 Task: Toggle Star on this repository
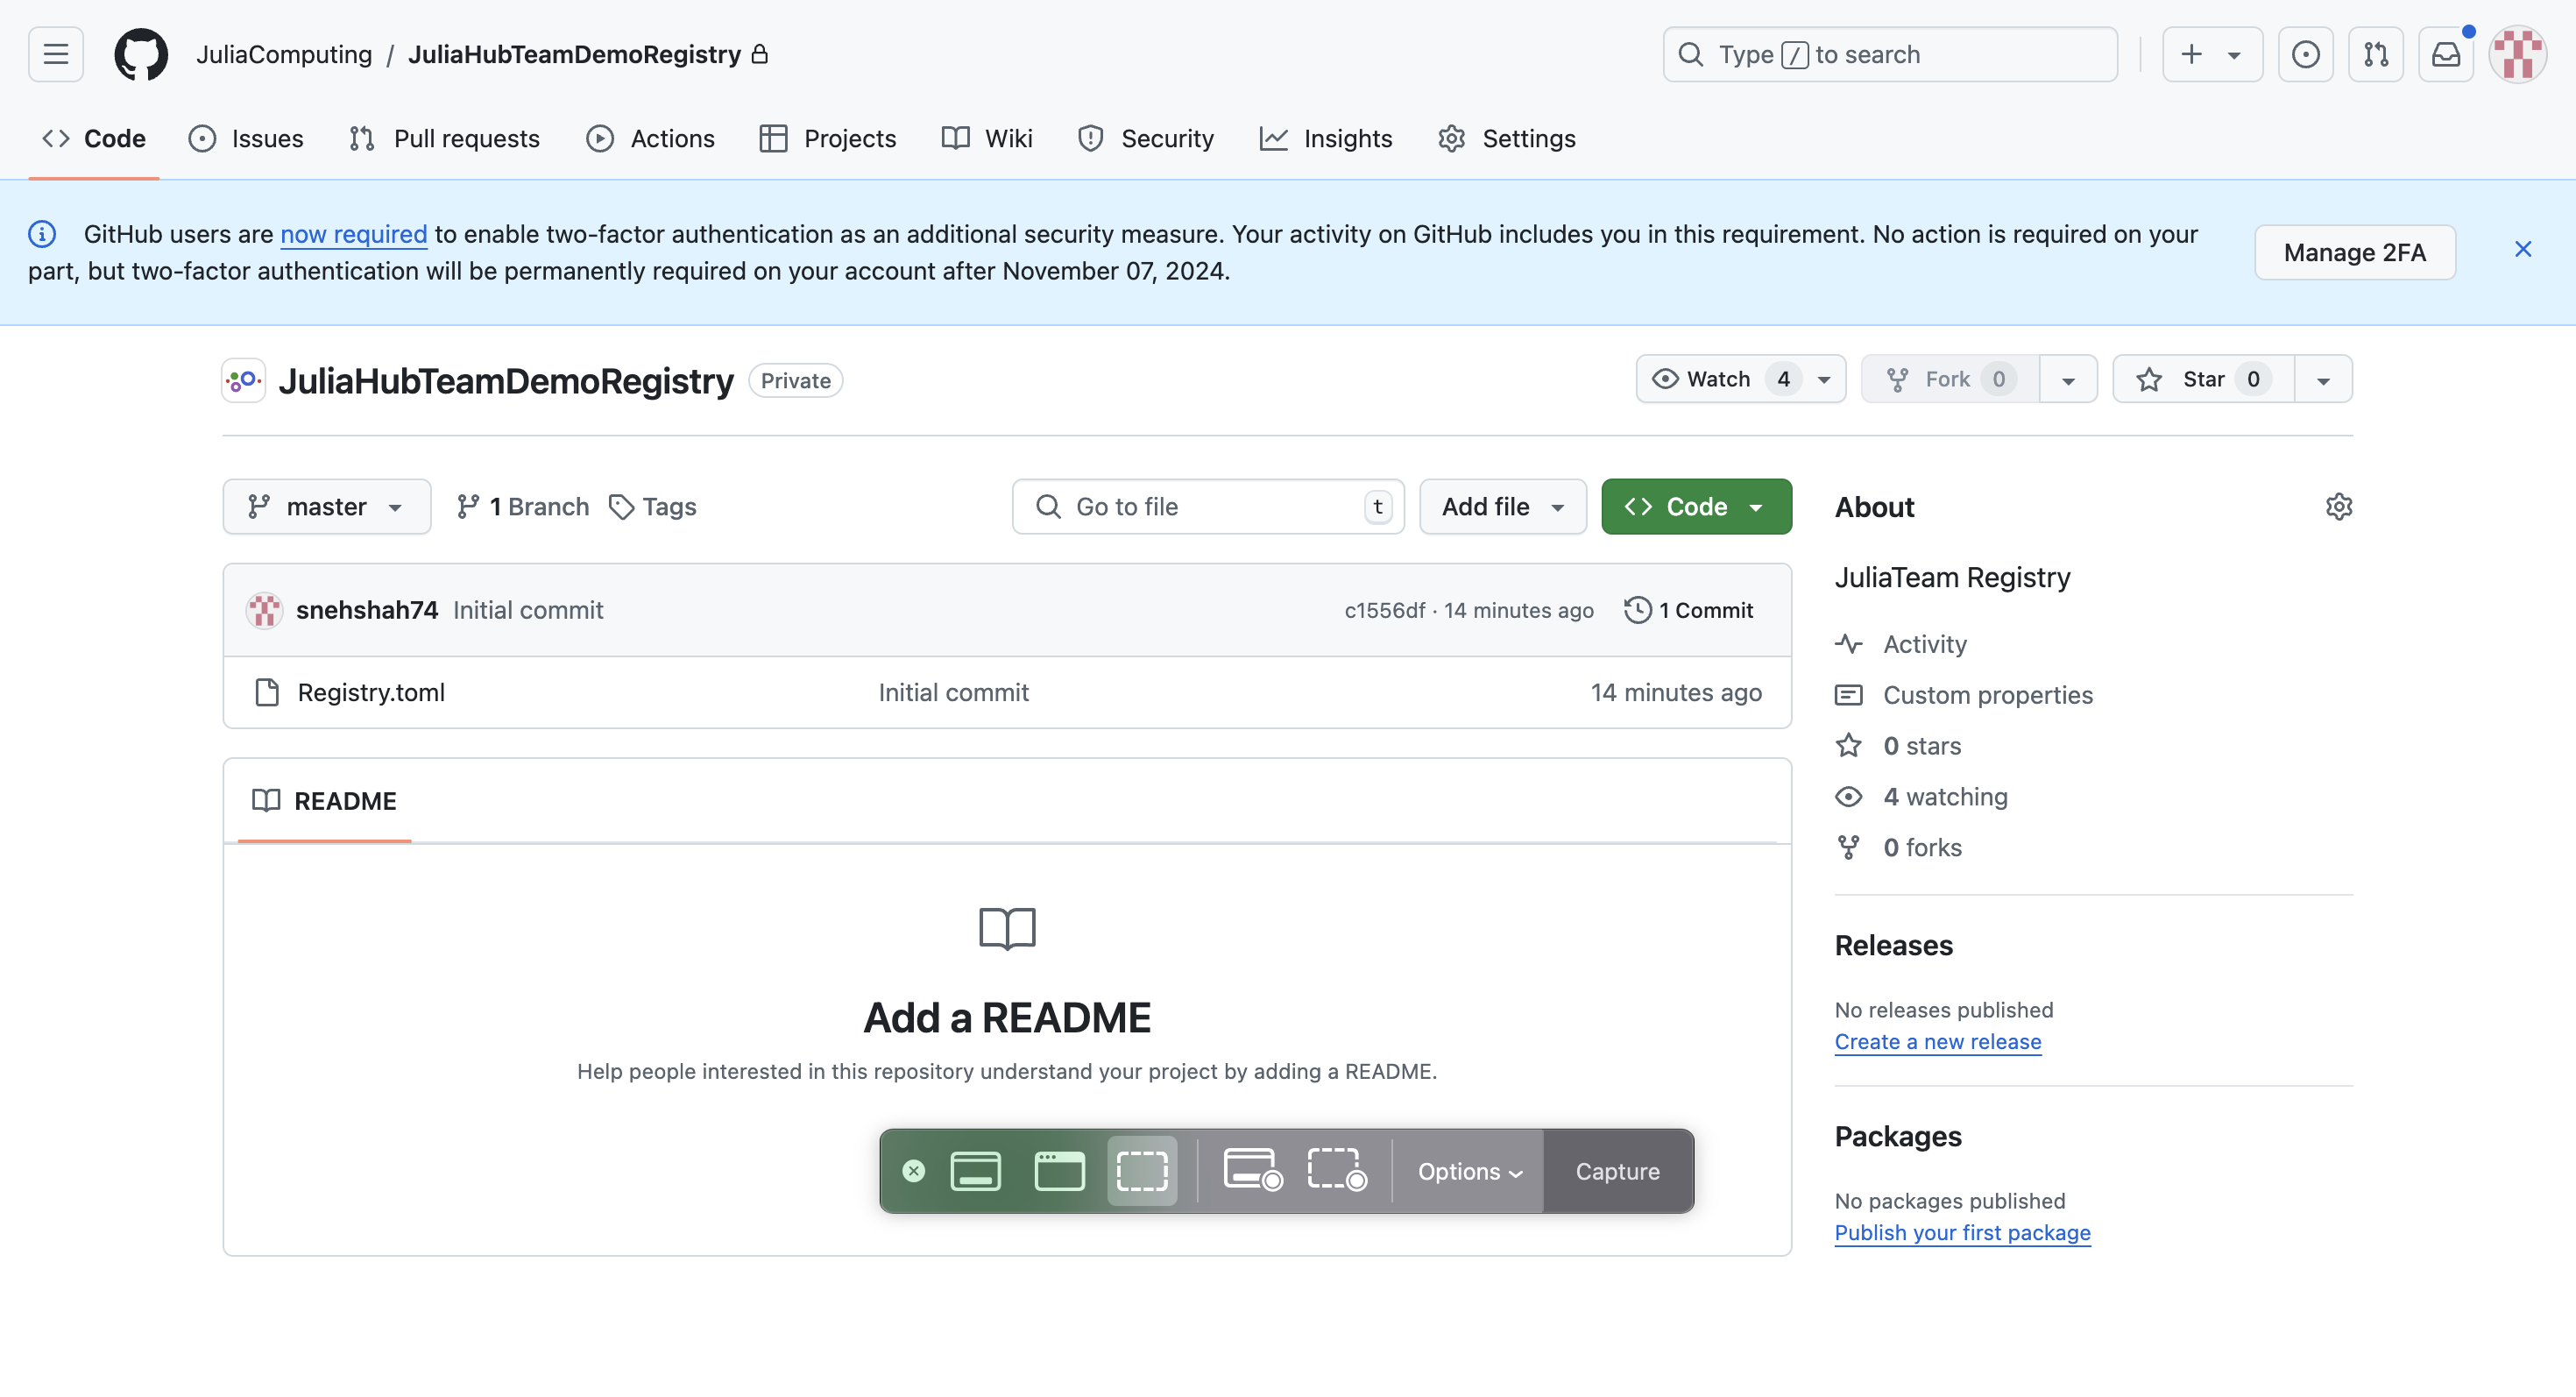pyautogui.click(x=2203, y=379)
